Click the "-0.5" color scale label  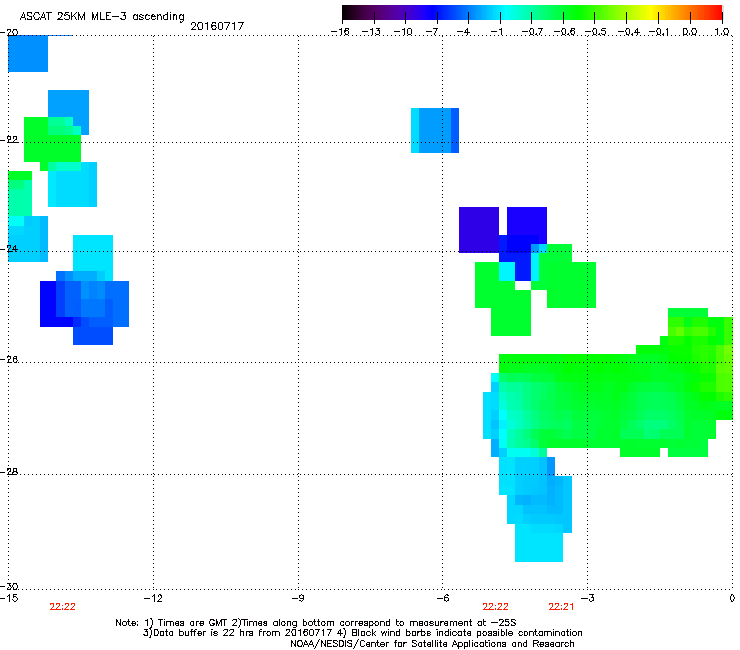[x=596, y=32]
